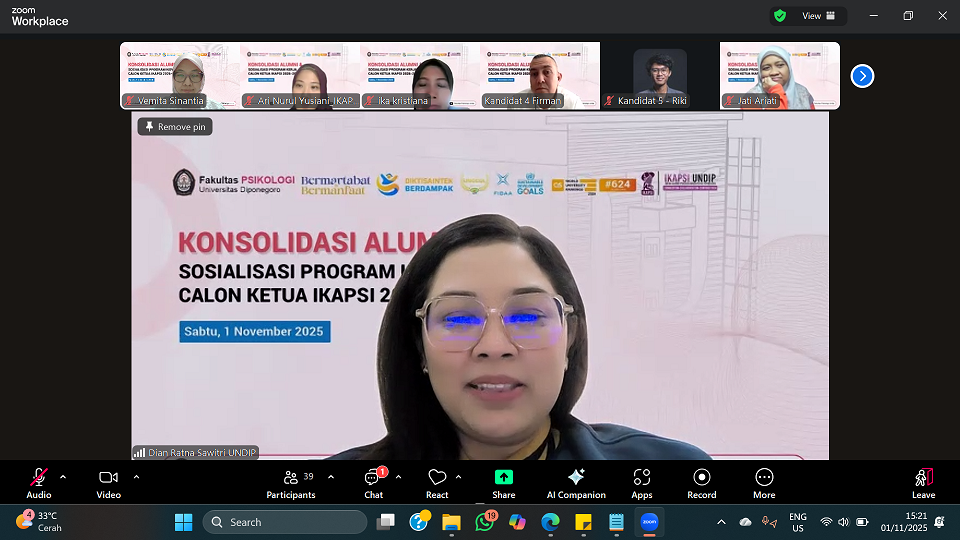The image size is (960, 540).
Task: Expand the audio options chevron
Action: pyautogui.click(x=63, y=476)
